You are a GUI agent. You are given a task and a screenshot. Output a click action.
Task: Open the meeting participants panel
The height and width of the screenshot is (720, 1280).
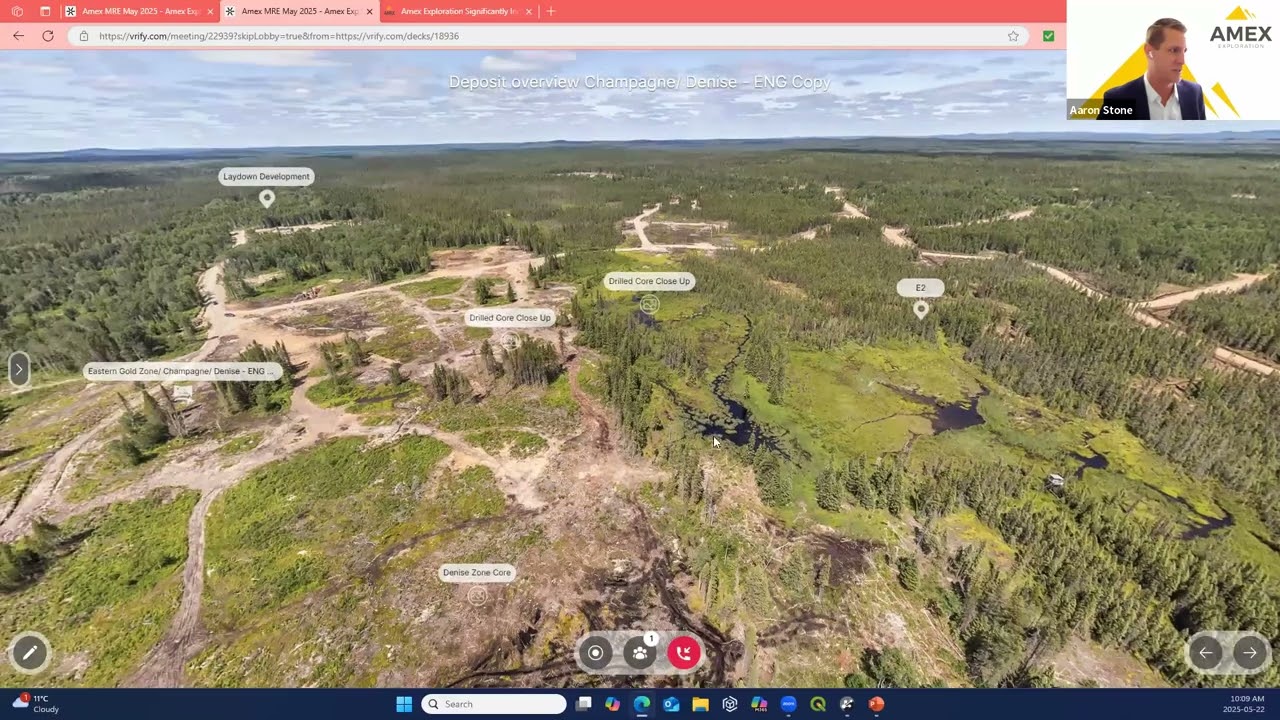pos(640,653)
